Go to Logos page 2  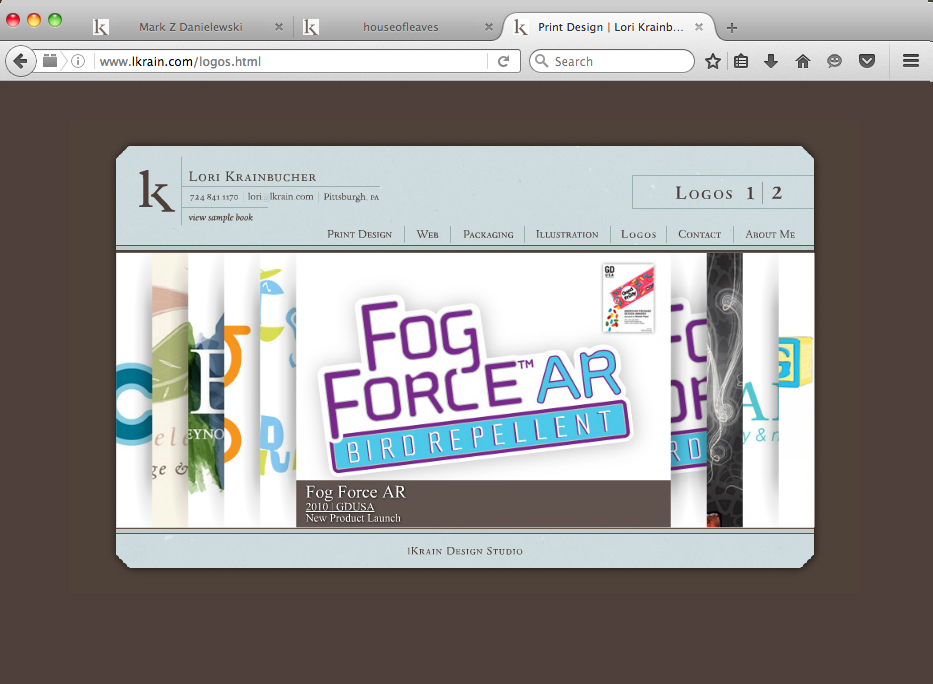point(777,193)
